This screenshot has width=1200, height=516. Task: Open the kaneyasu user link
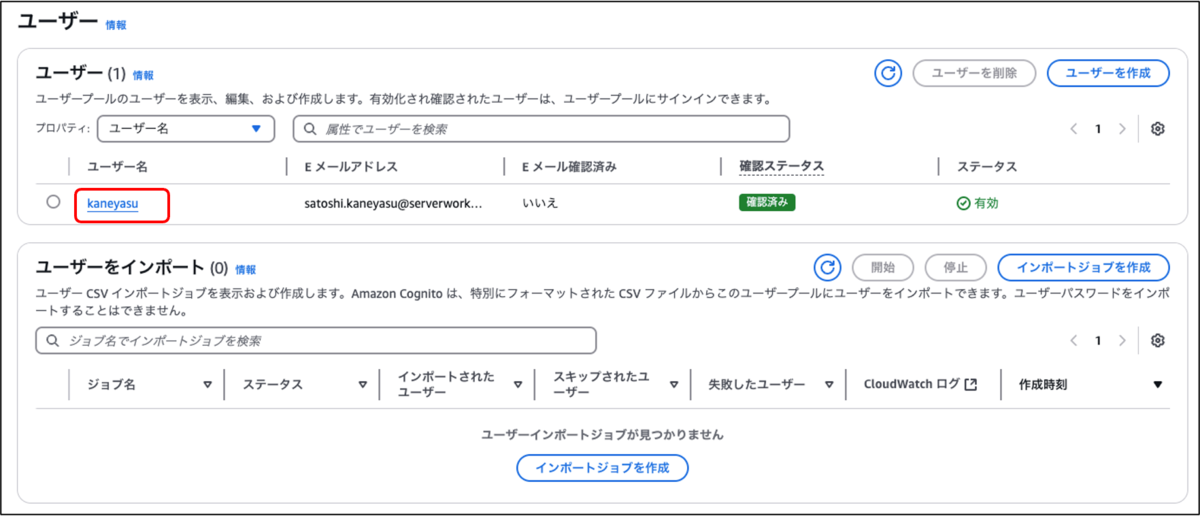[112, 203]
